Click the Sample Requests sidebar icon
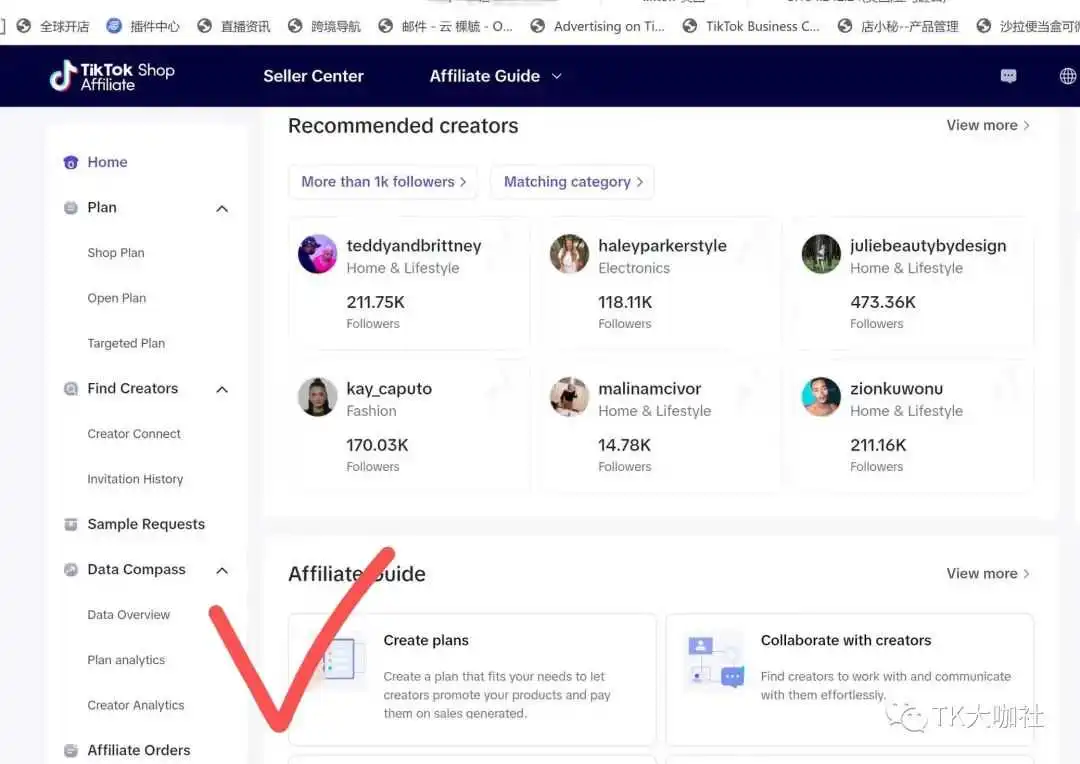This screenshot has width=1080, height=764. pyautogui.click(x=71, y=524)
